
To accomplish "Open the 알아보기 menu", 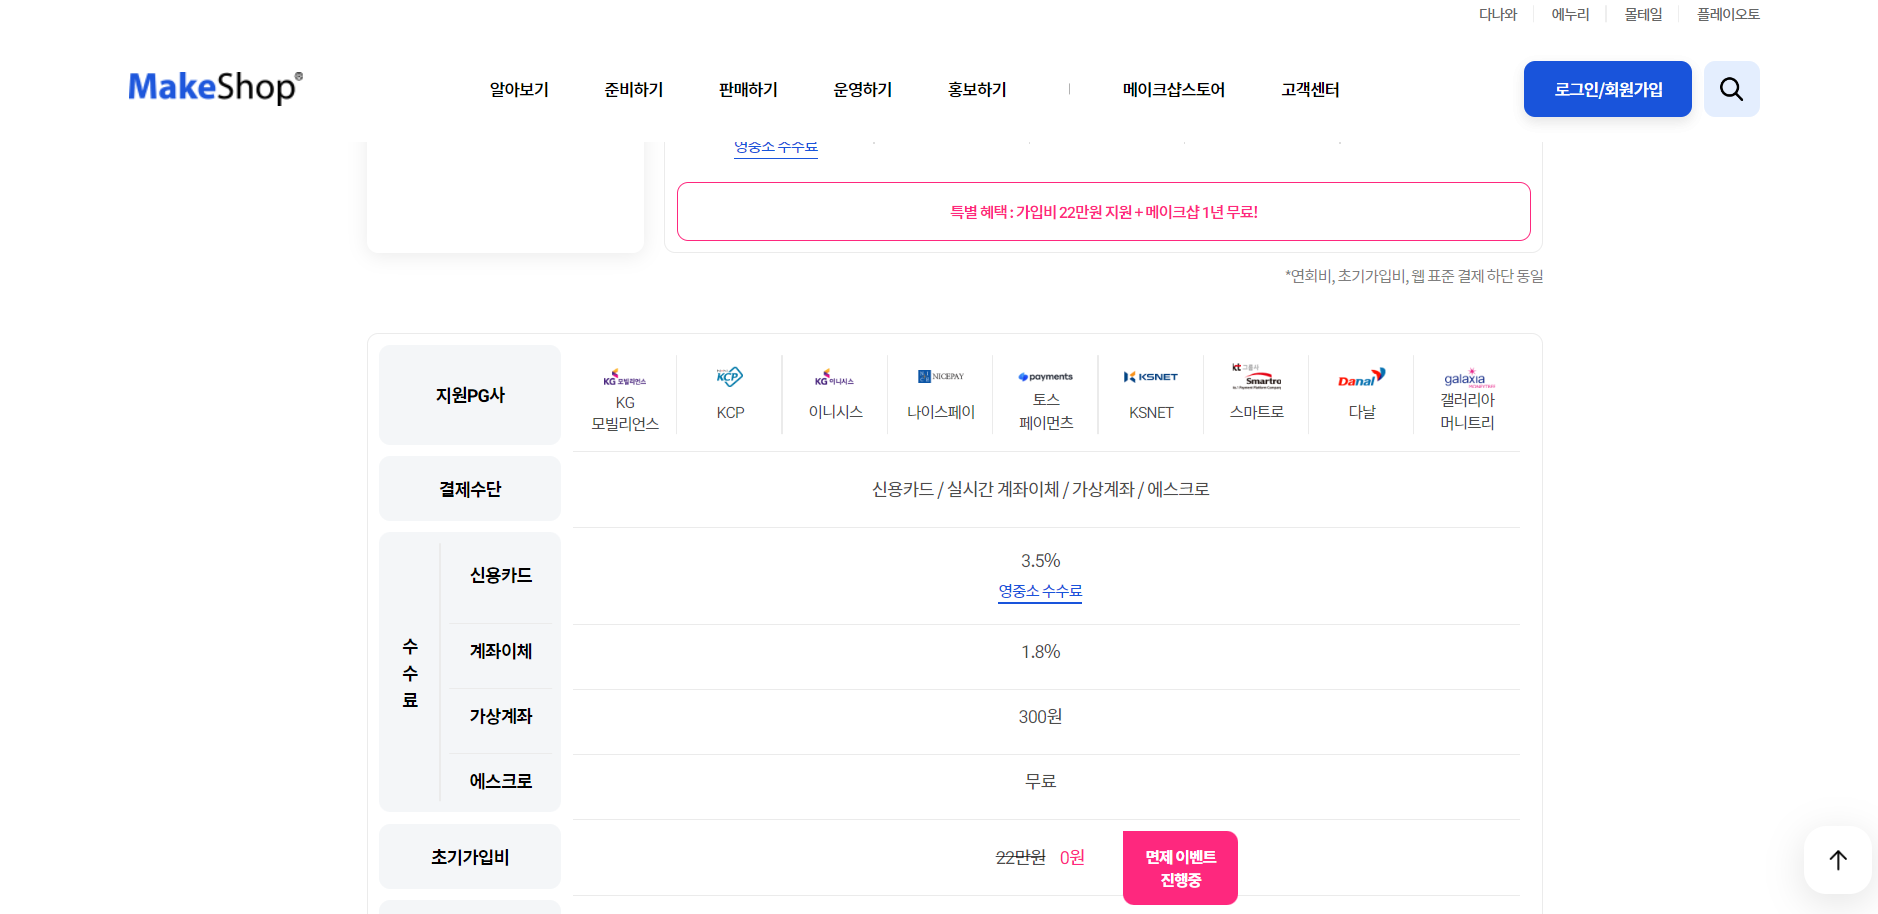I will pos(519,90).
